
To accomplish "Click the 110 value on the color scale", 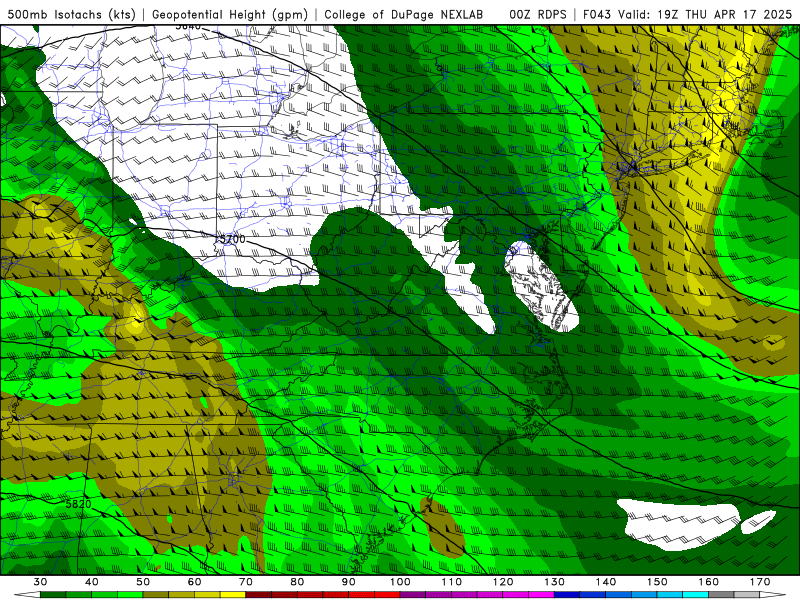I will click(x=452, y=582).
